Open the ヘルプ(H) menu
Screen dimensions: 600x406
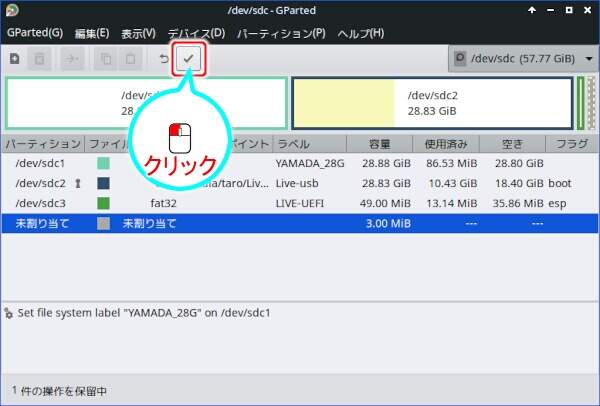pyautogui.click(x=360, y=33)
